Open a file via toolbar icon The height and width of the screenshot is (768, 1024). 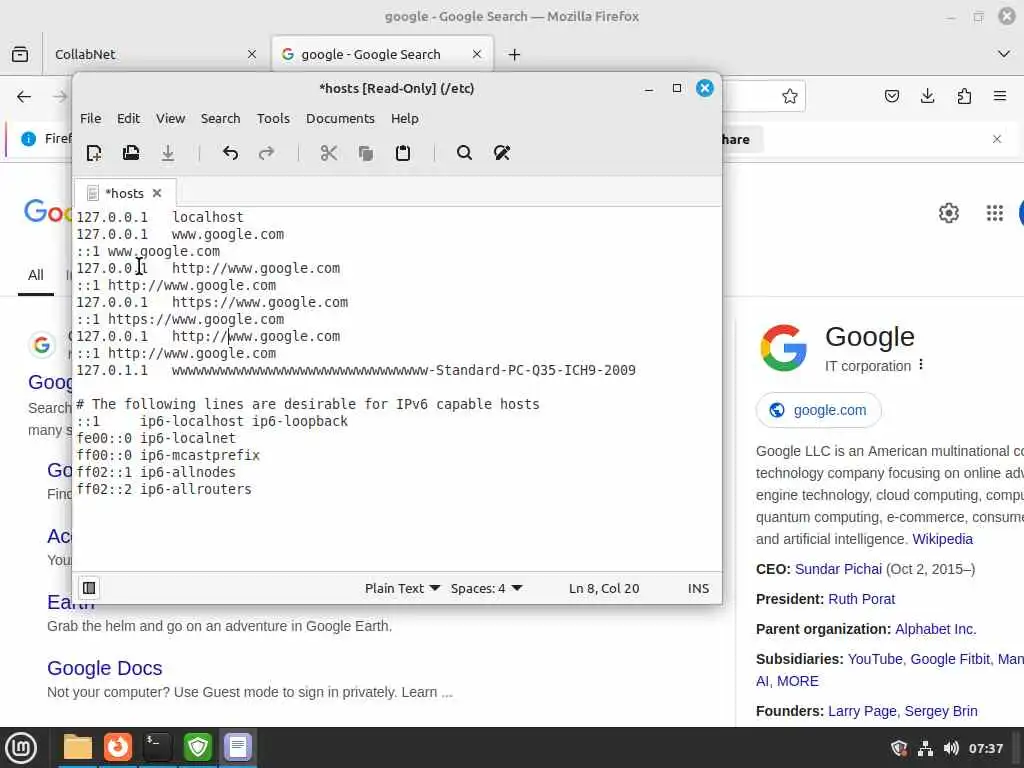pos(131,153)
